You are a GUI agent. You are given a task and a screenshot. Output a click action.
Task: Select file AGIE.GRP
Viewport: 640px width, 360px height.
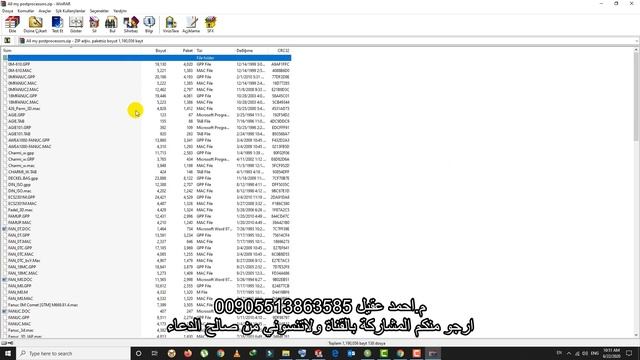coord(17,115)
